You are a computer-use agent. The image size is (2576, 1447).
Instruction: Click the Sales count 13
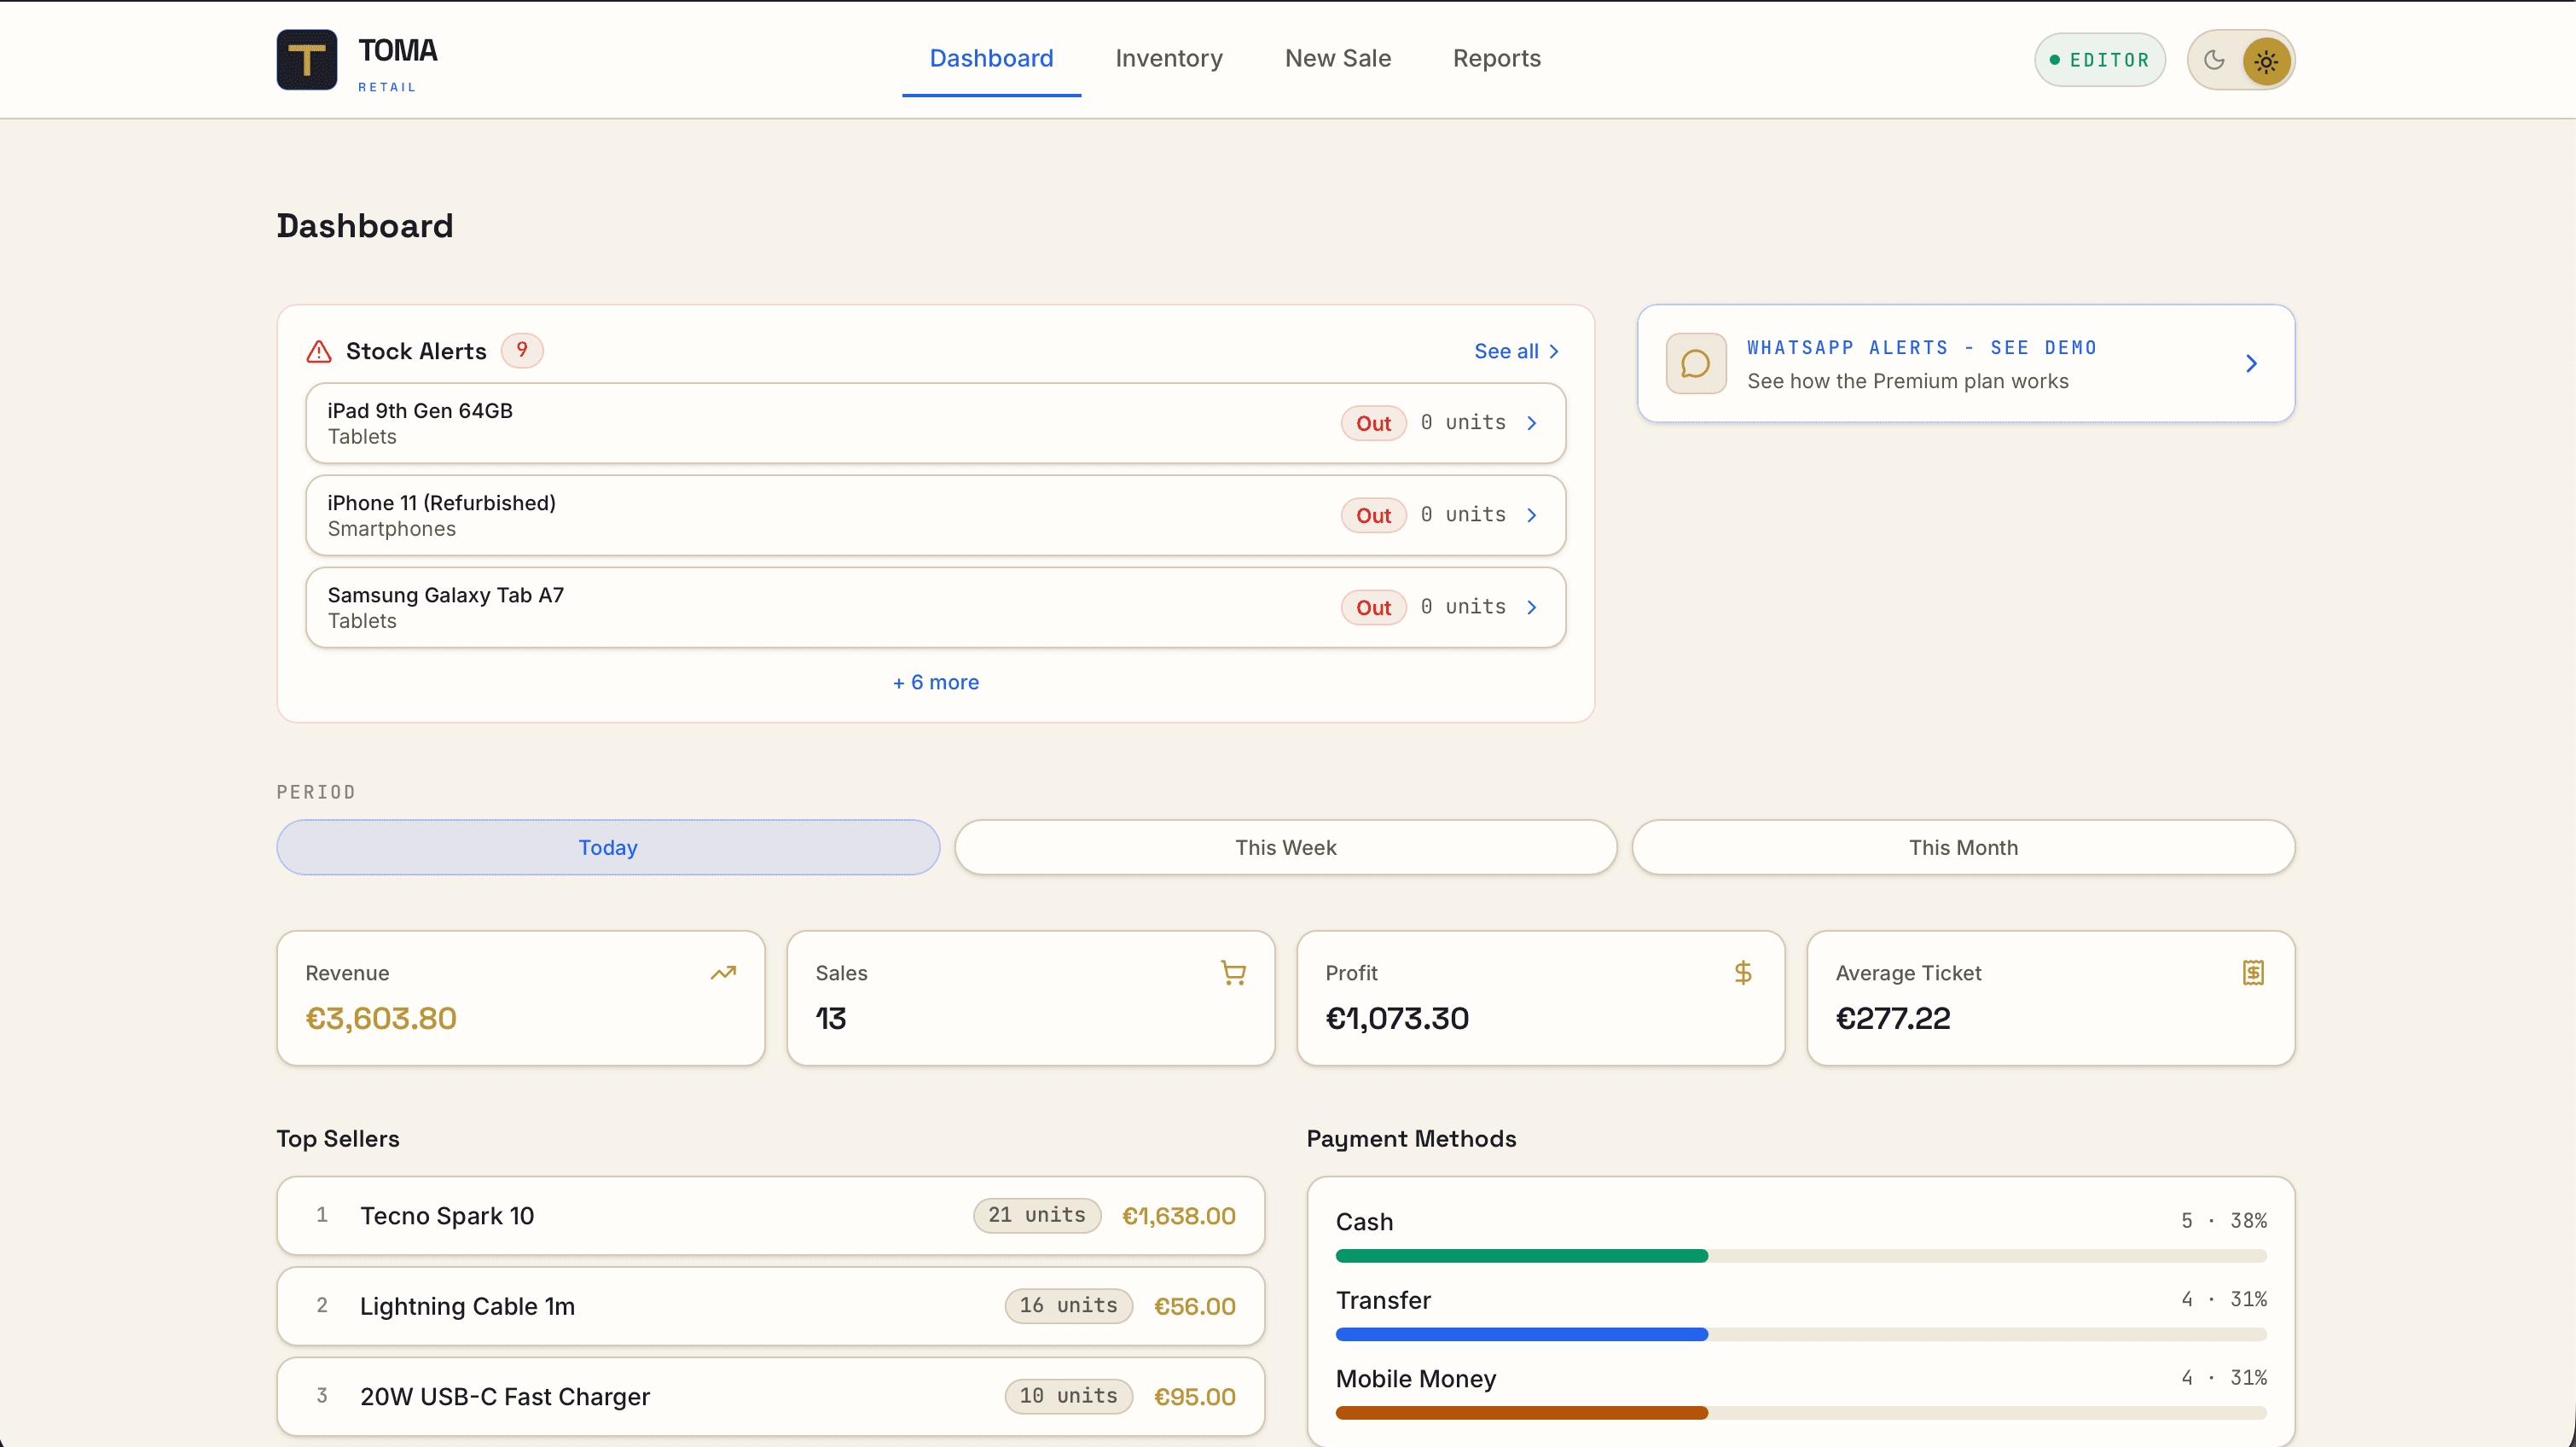tap(831, 1018)
